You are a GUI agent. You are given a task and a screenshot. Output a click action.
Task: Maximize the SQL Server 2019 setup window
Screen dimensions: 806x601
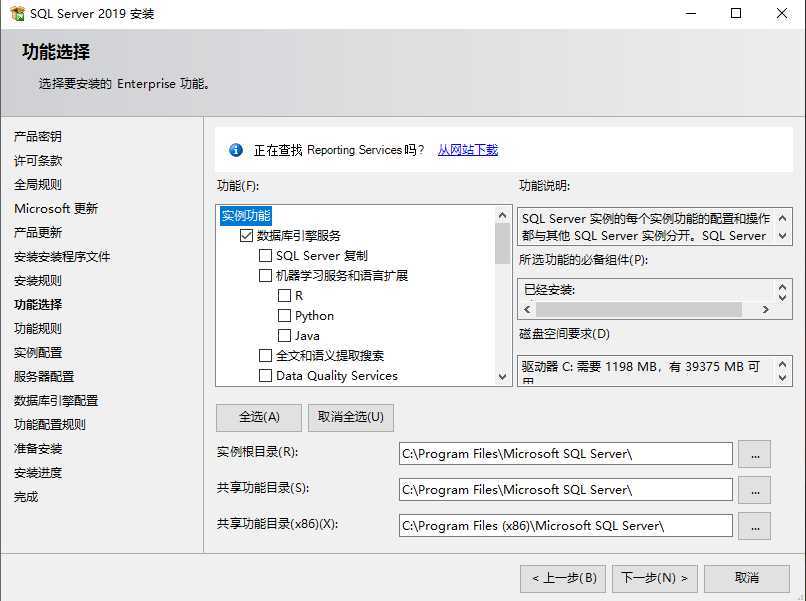[736, 13]
